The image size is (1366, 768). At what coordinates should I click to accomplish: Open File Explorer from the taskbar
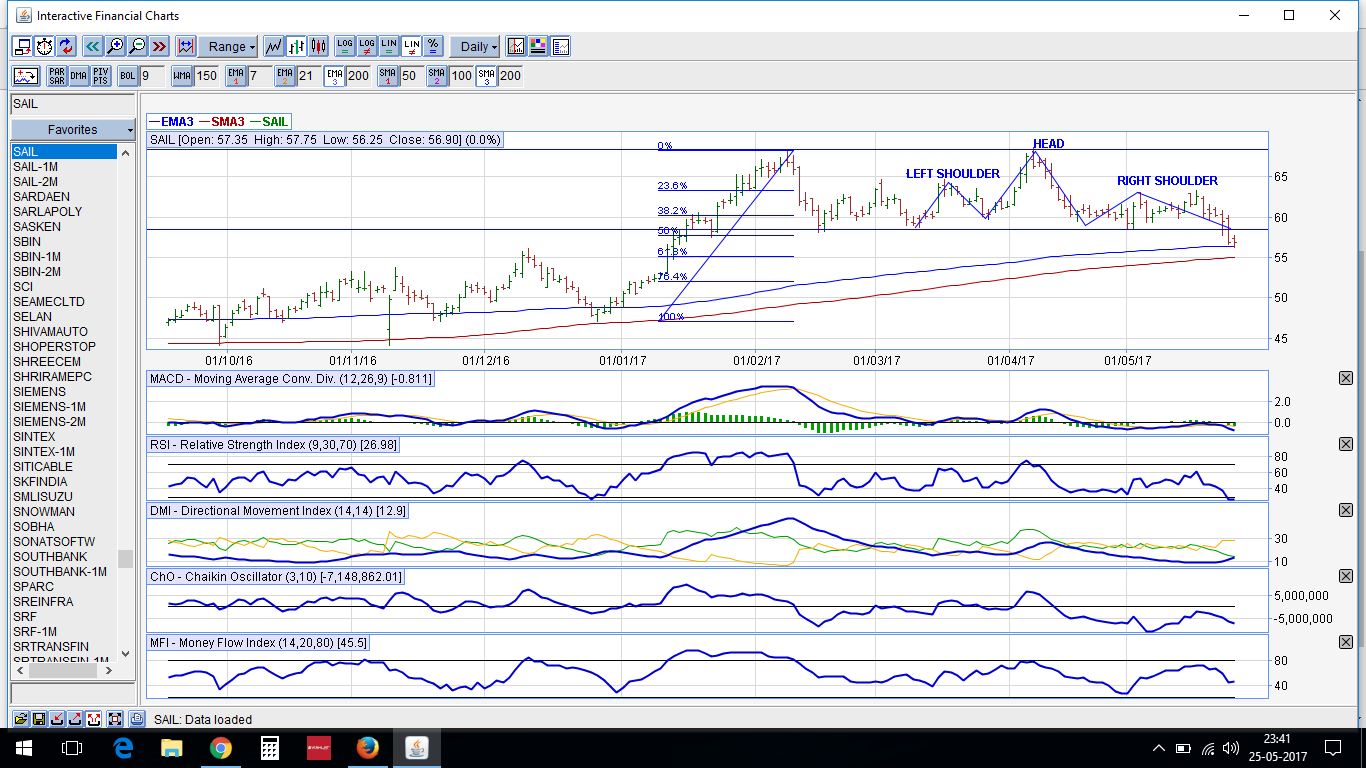click(x=172, y=748)
